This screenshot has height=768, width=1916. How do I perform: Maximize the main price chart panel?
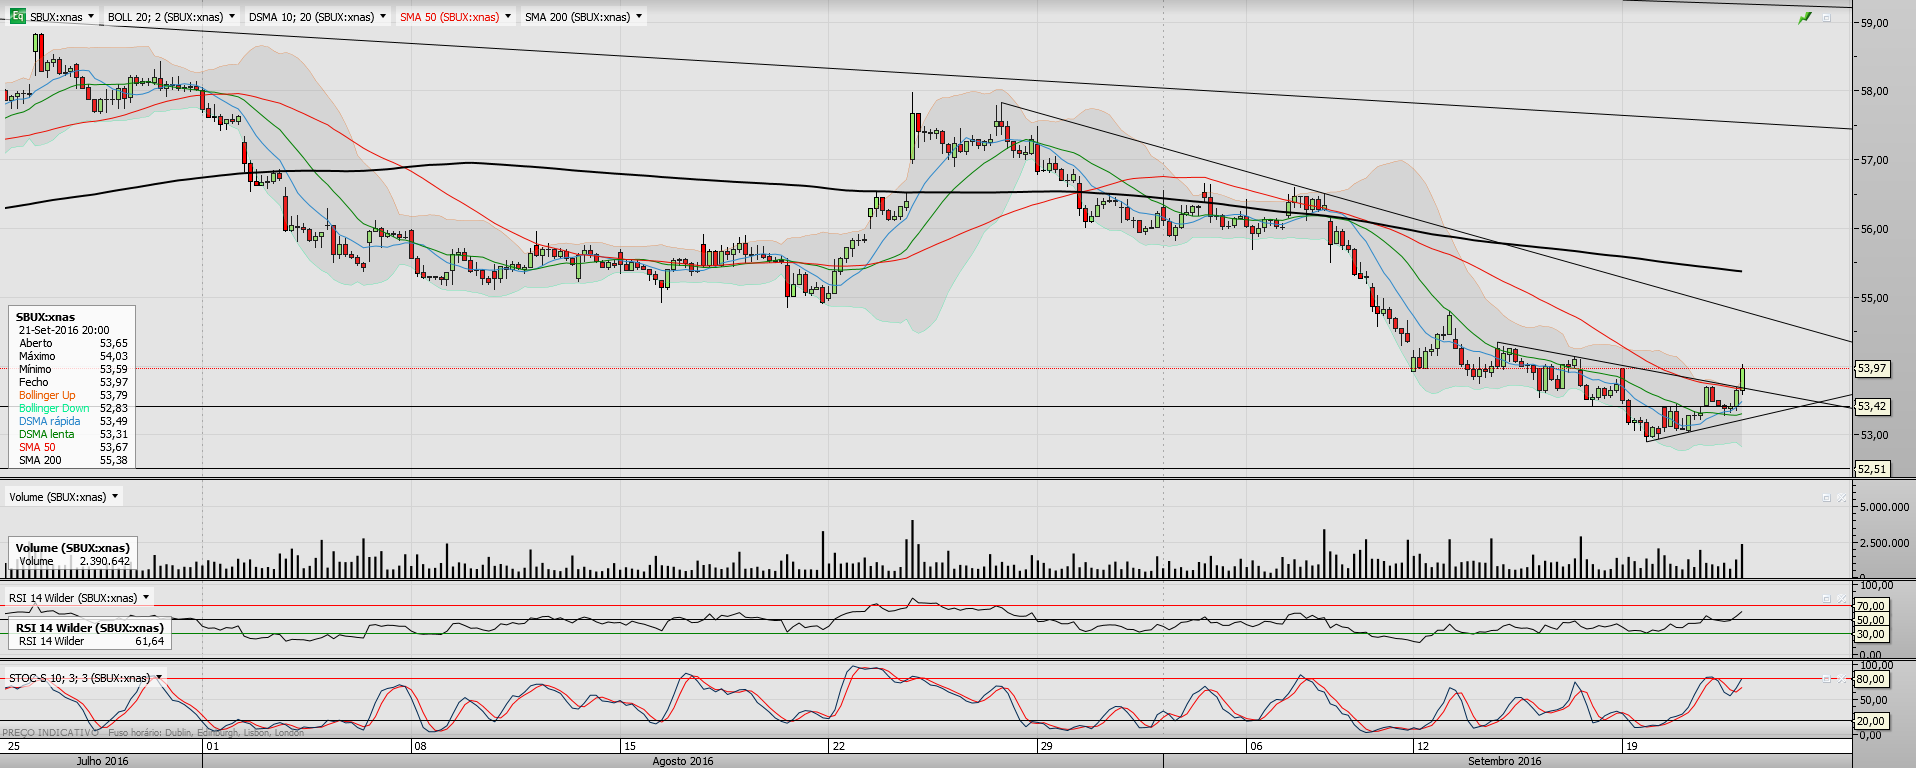(x=1826, y=17)
